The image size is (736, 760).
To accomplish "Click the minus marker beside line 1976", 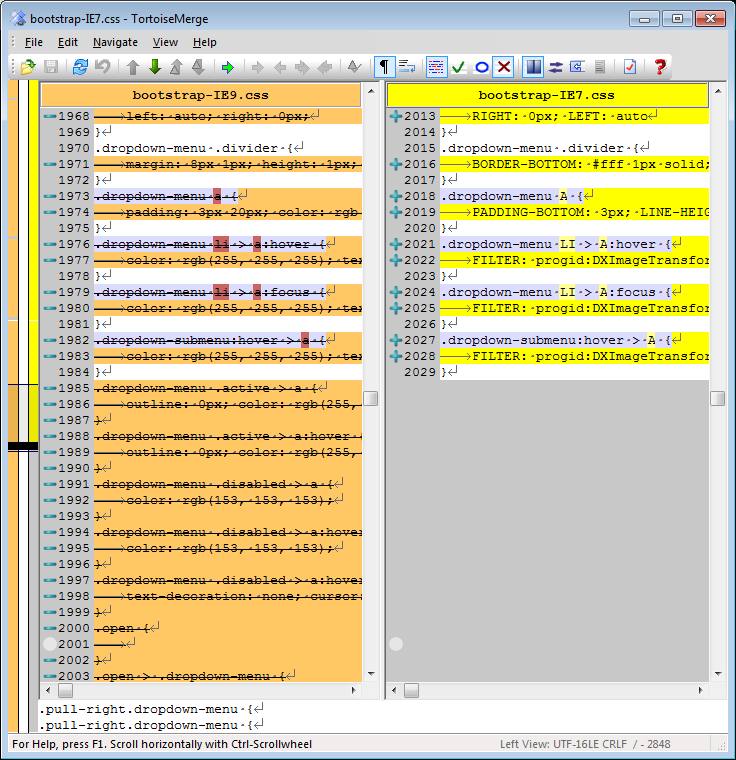I will pyautogui.click(x=49, y=244).
